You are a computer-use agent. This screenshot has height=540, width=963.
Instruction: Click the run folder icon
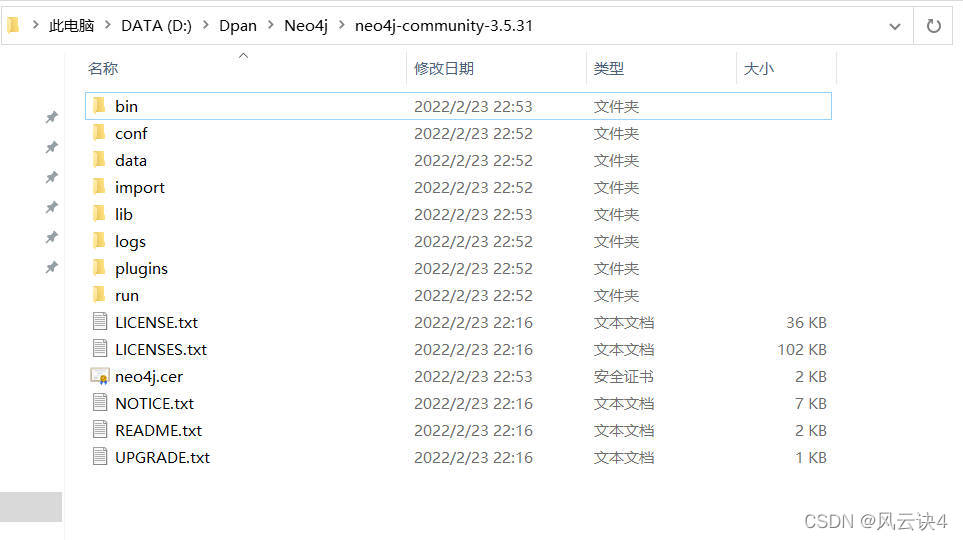coord(99,295)
